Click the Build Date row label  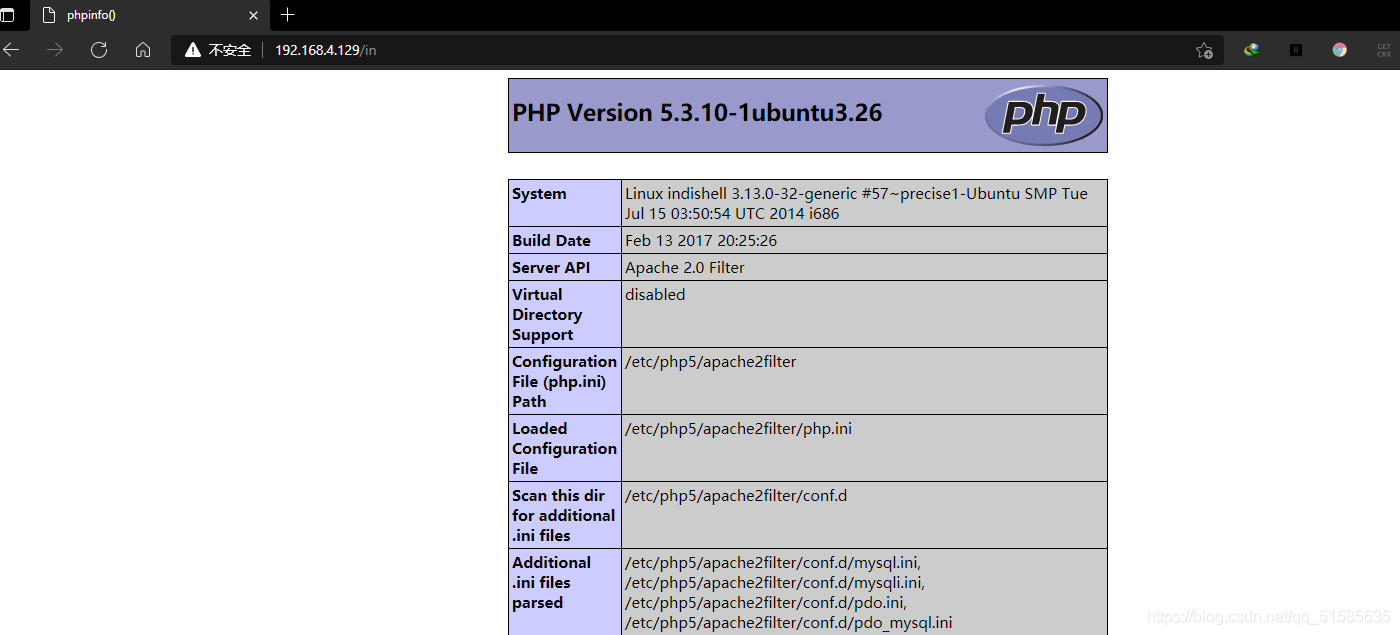551,241
